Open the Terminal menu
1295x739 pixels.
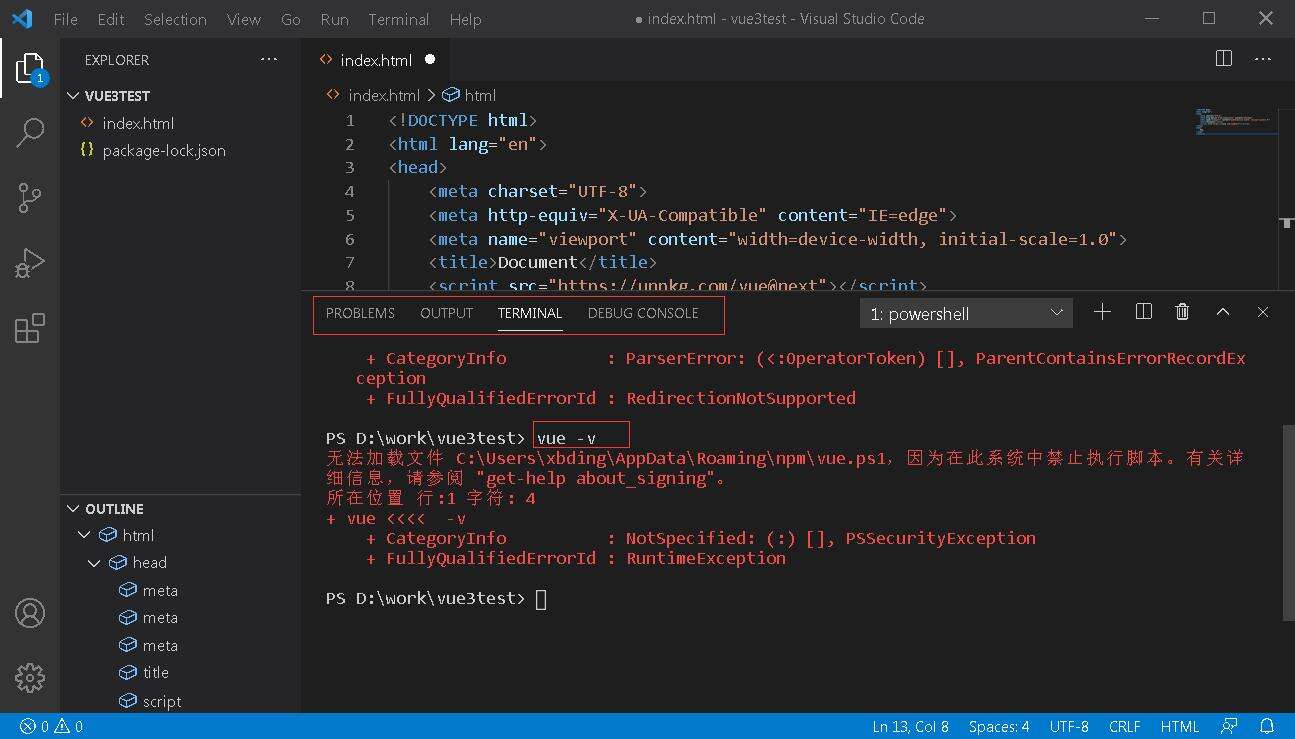click(398, 19)
